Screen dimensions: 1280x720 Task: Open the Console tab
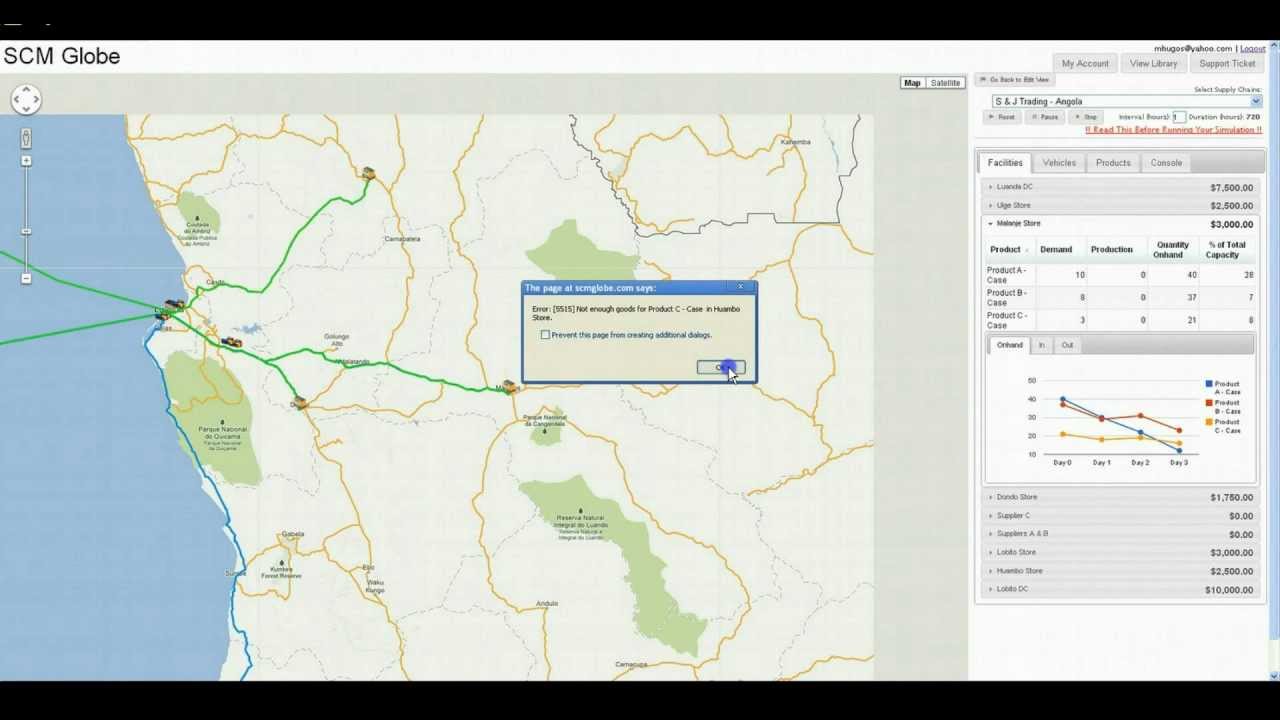1166,163
